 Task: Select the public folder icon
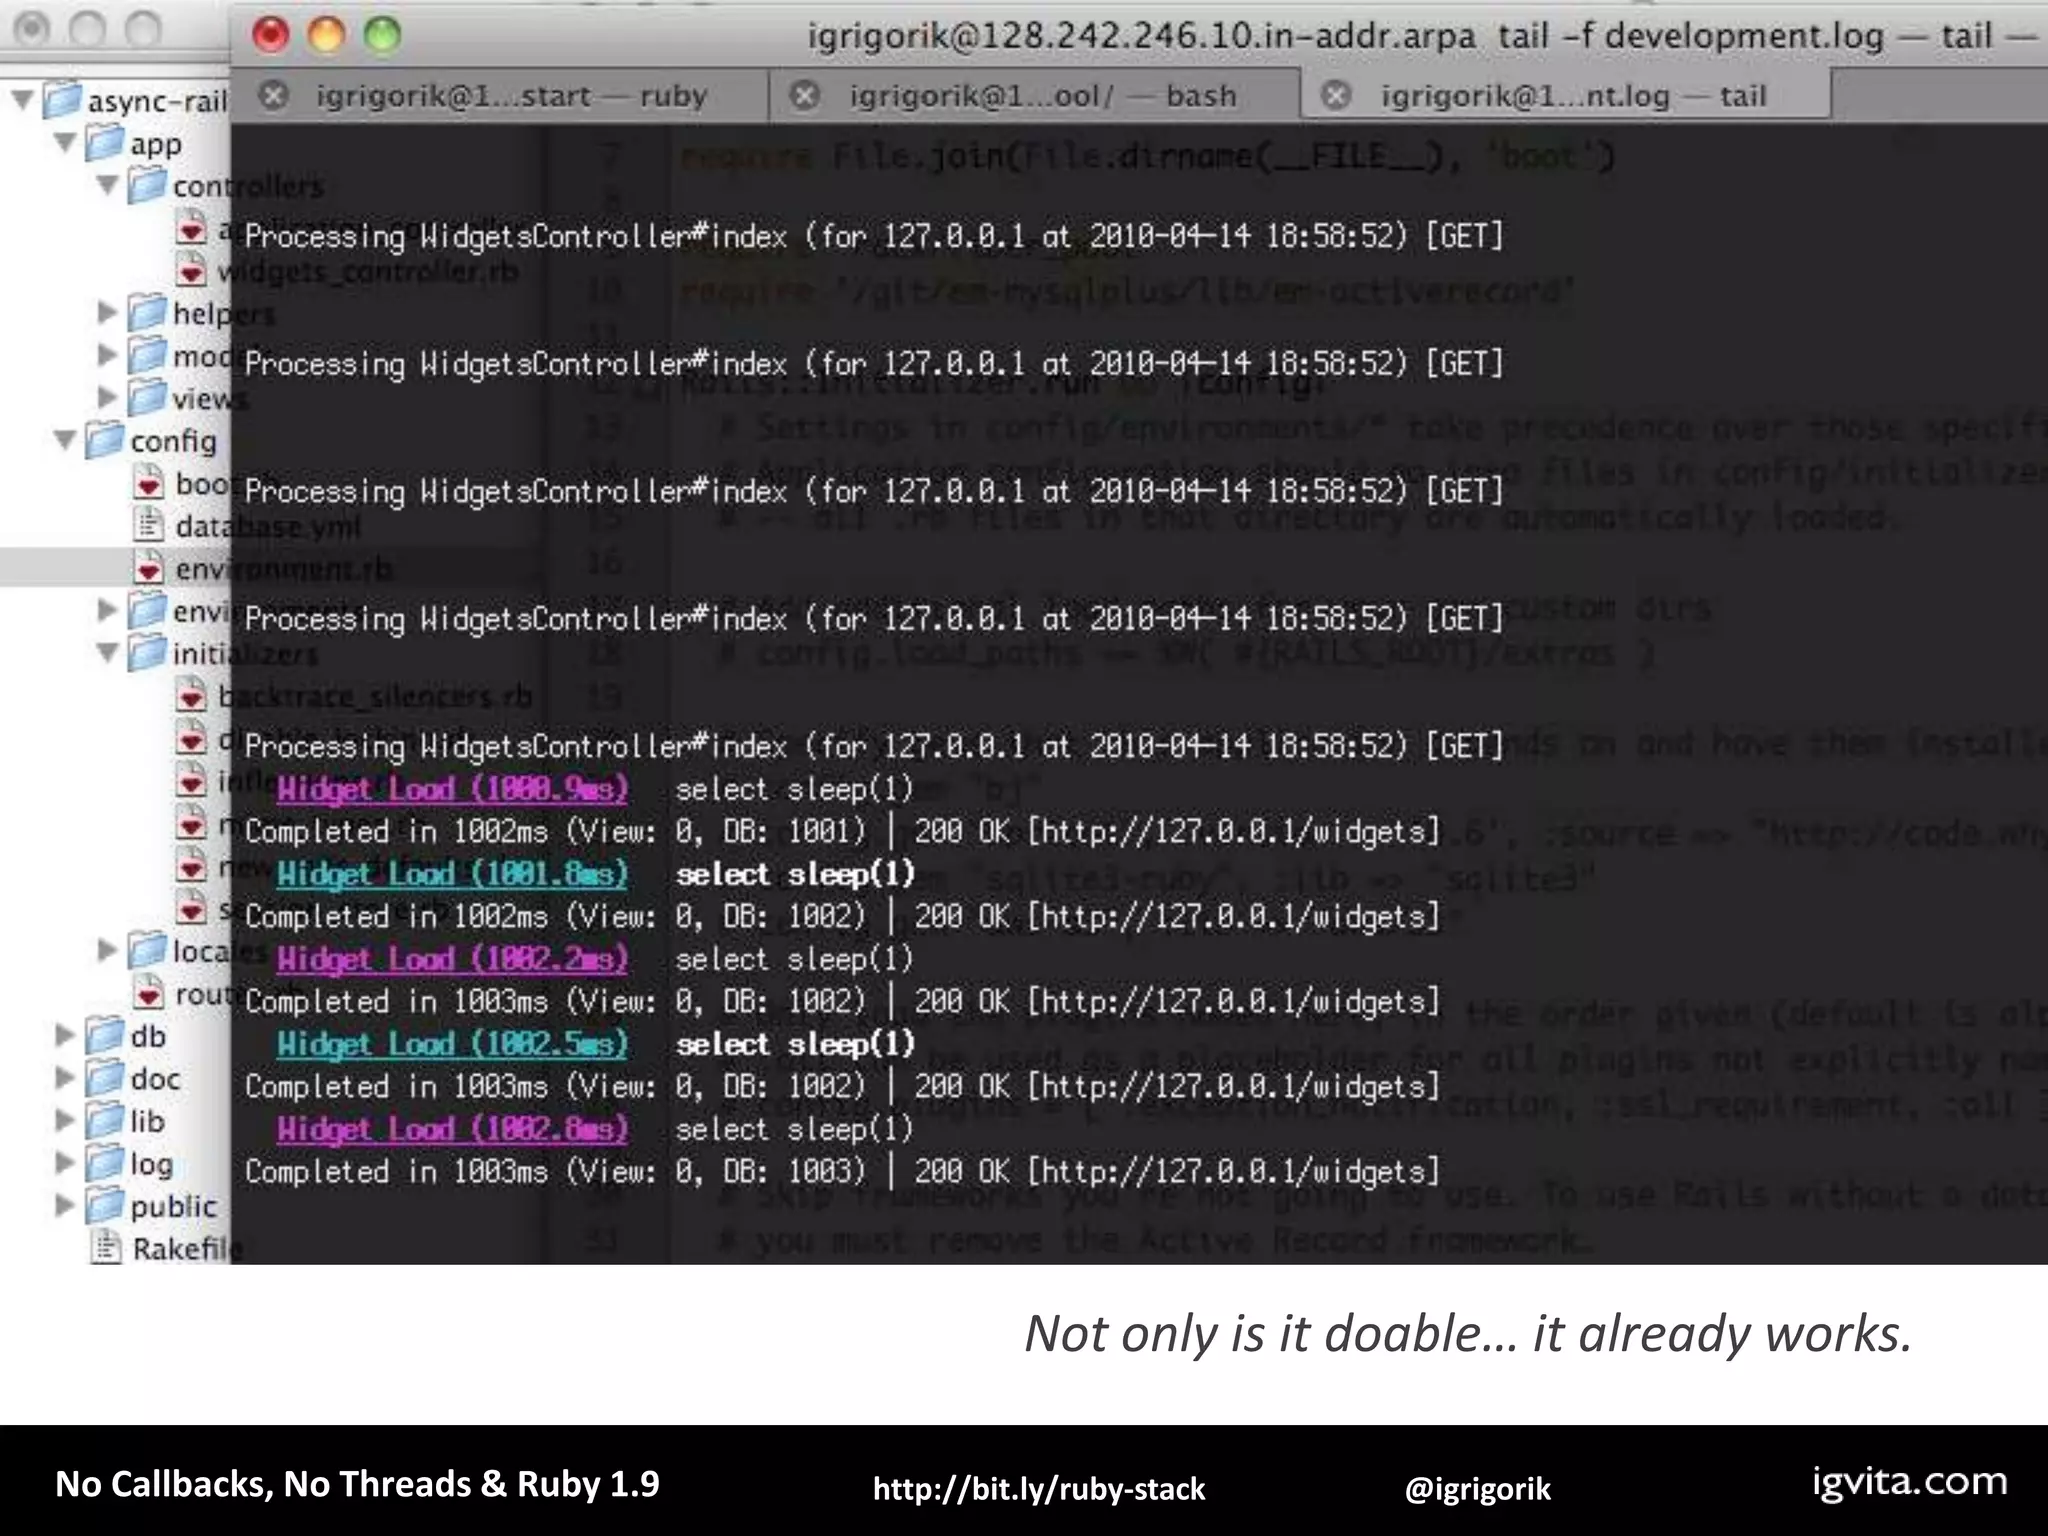click(x=104, y=1205)
